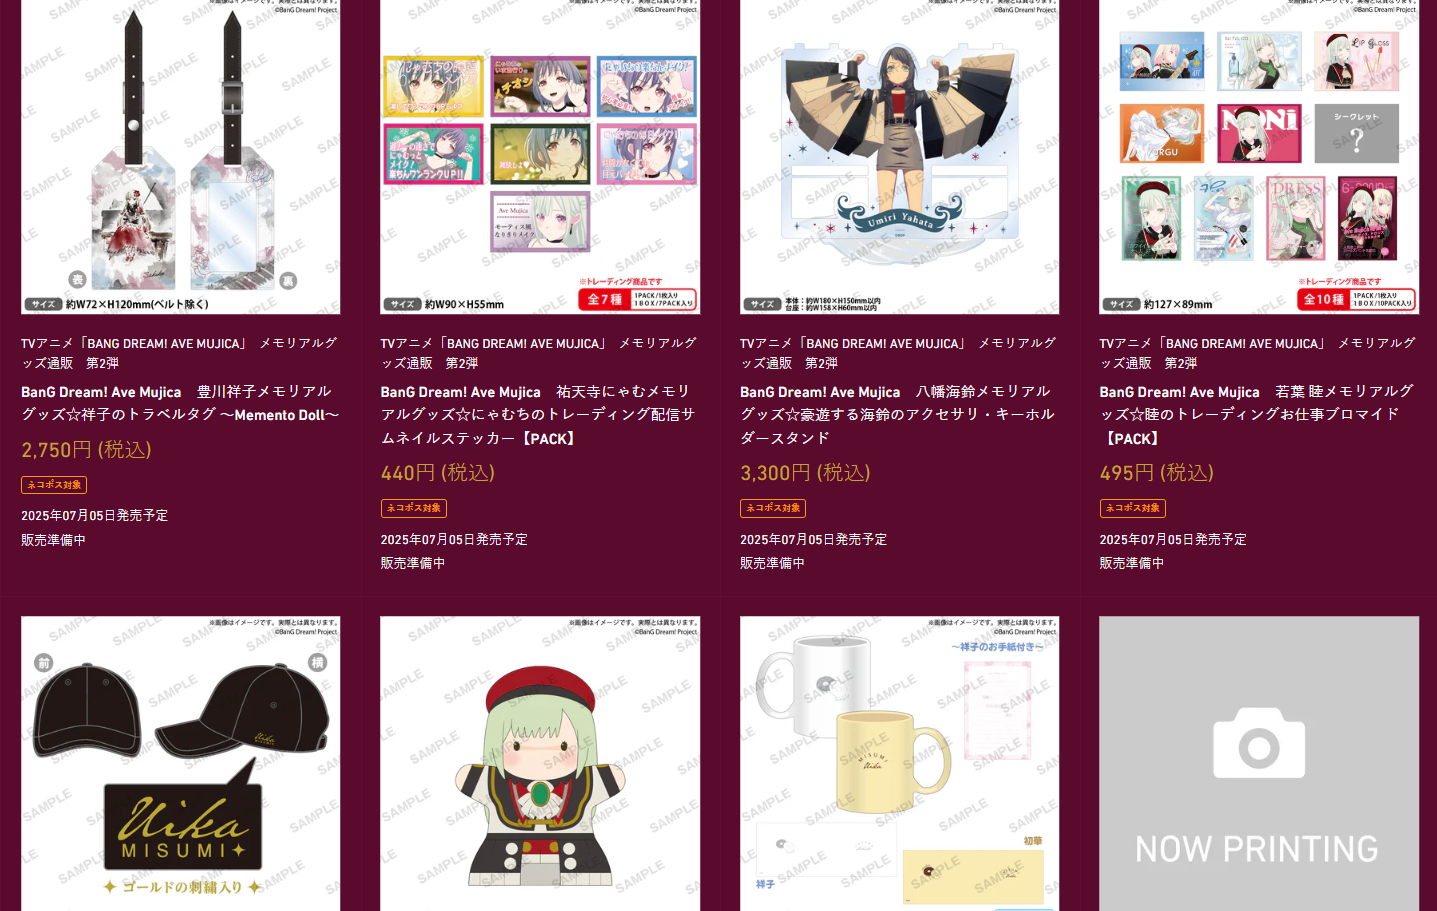
Task: Click the 3,300円 price of the accessory stand
Action: click(x=805, y=473)
